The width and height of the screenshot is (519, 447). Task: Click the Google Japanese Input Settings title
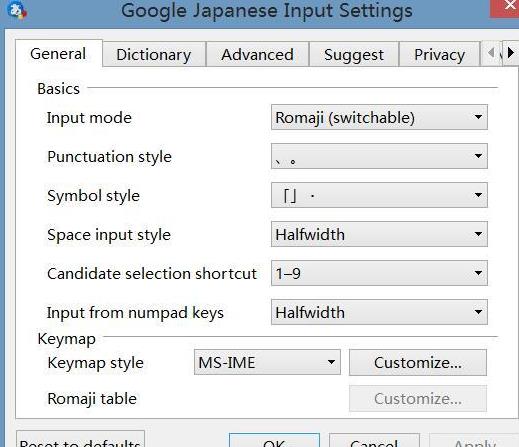tap(267, 11)
